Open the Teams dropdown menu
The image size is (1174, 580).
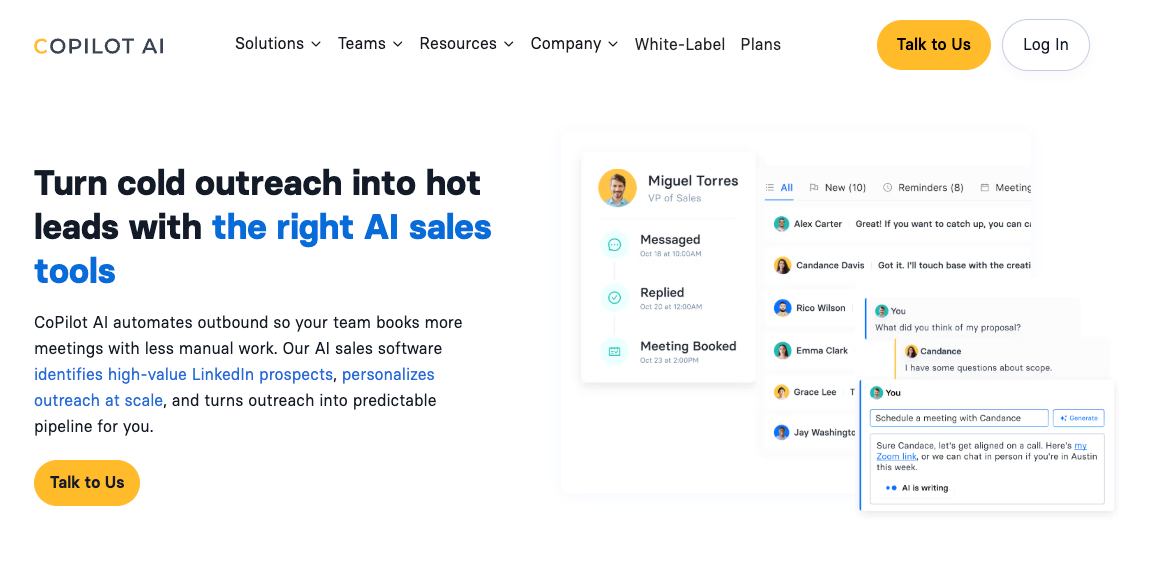pyautogui.click(x=370, y=44)
